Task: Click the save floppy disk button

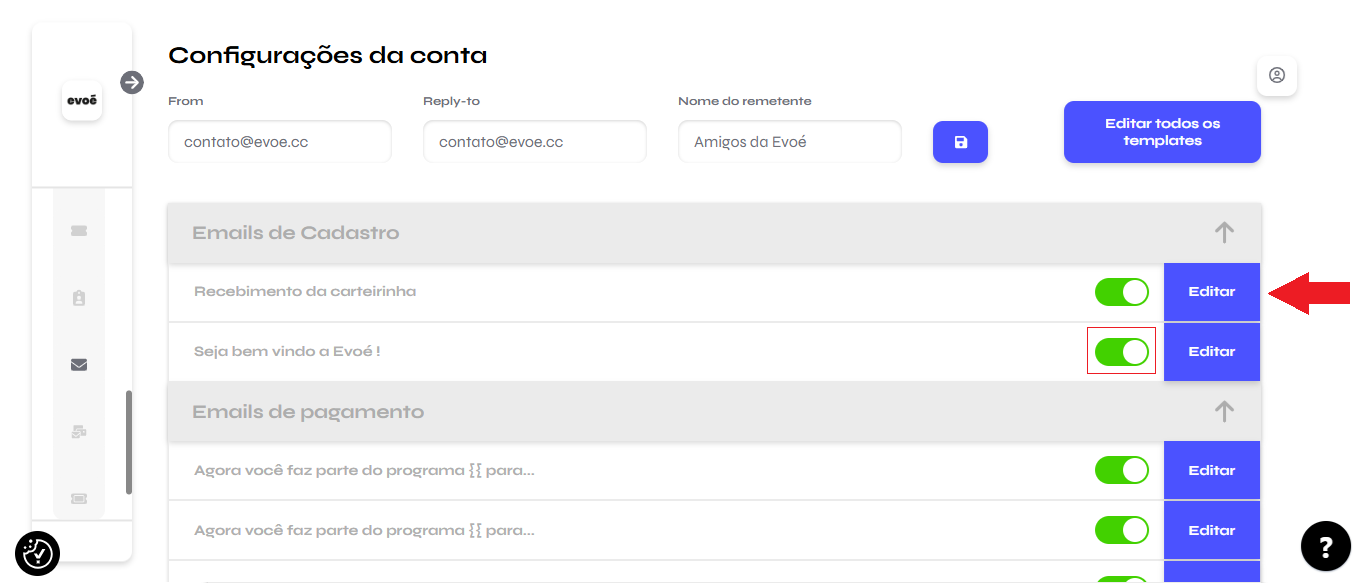Action: click(960, 142)
